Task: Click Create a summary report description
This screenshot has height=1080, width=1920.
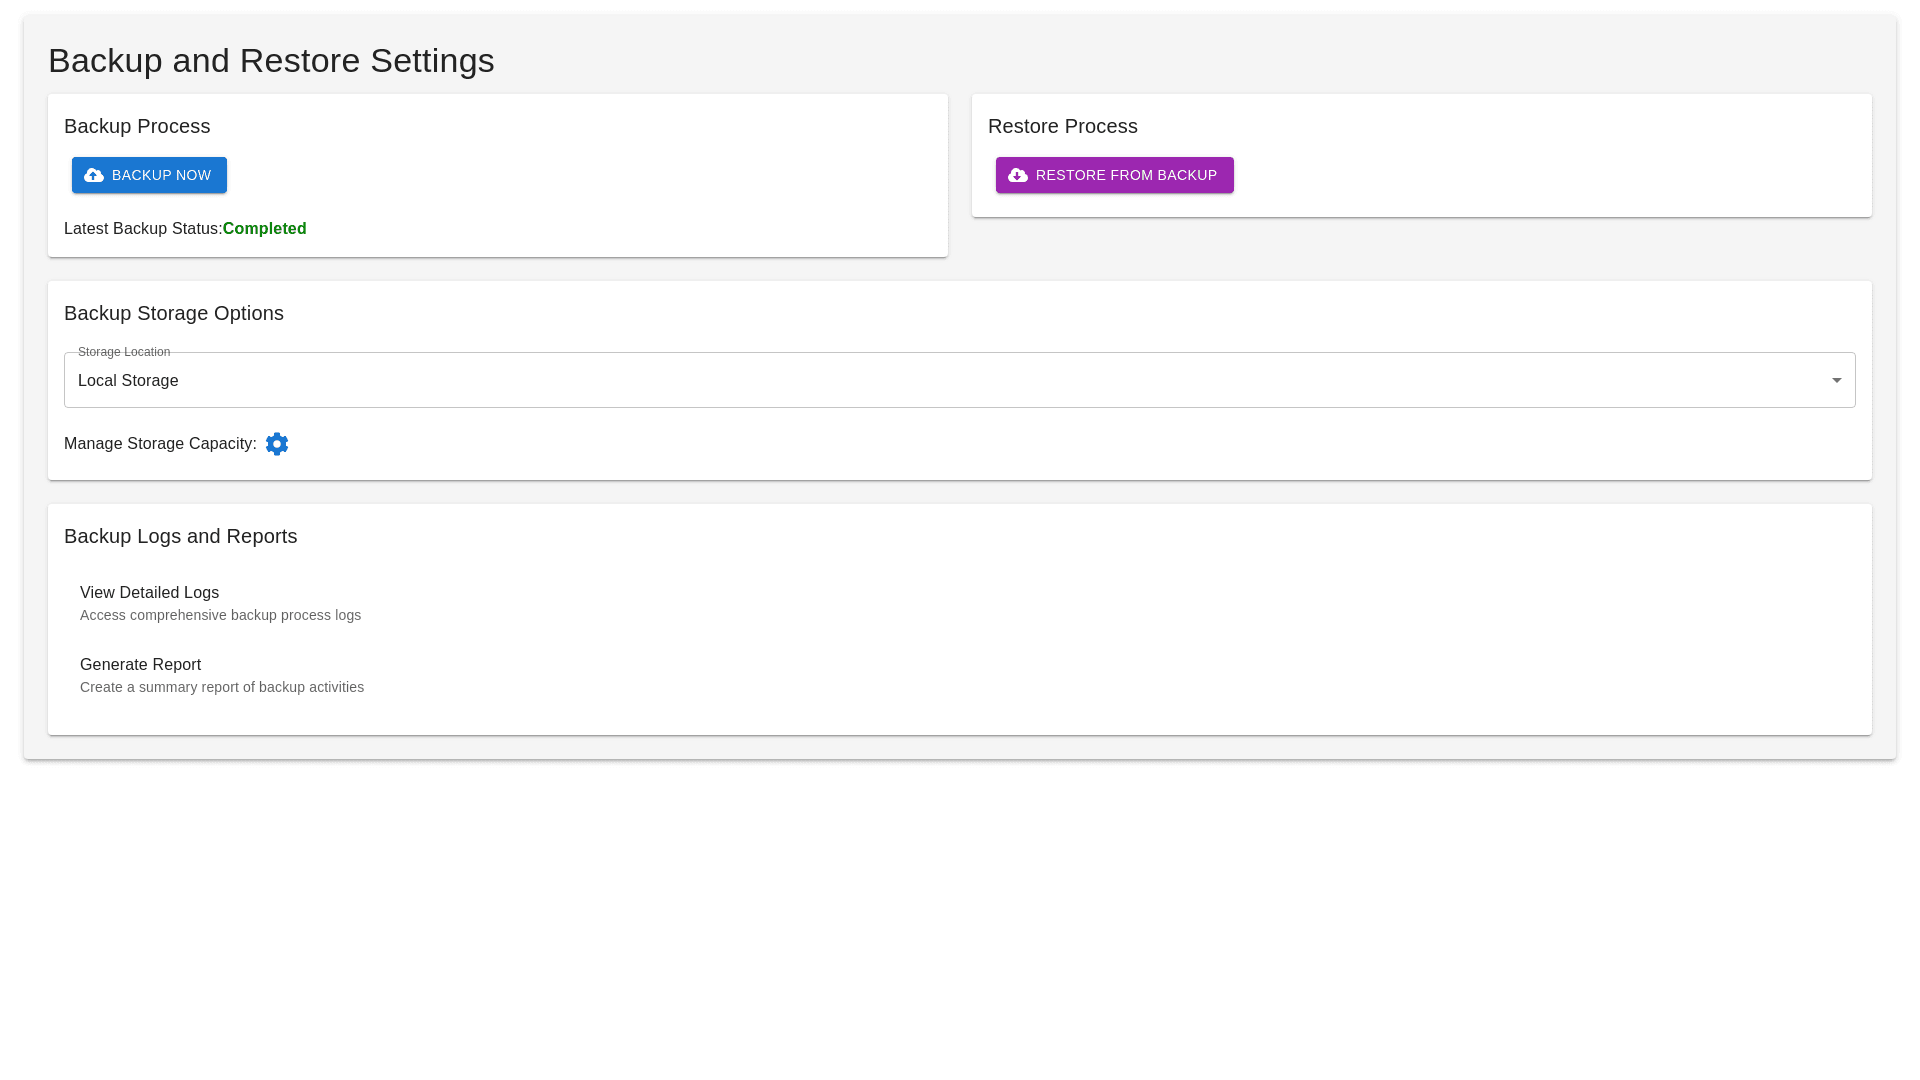Action: point(222,687)
